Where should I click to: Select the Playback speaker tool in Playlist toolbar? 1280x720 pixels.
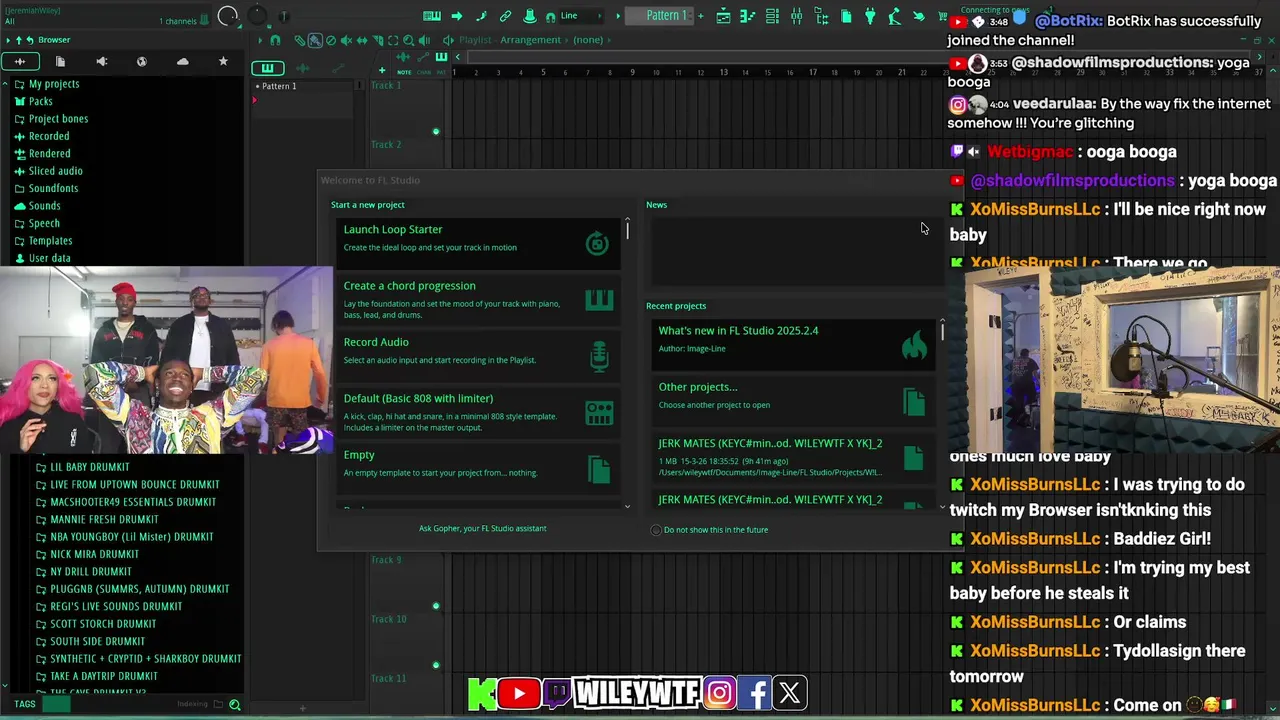pos(424,41)
